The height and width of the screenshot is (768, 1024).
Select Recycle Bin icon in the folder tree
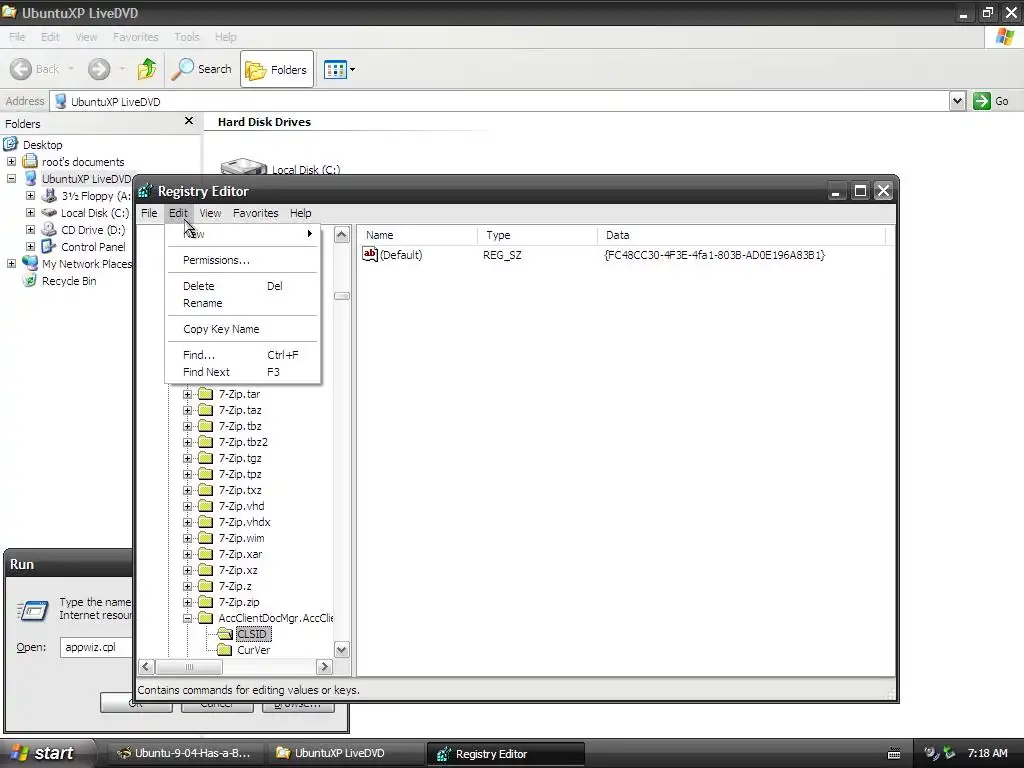point(29,281)
